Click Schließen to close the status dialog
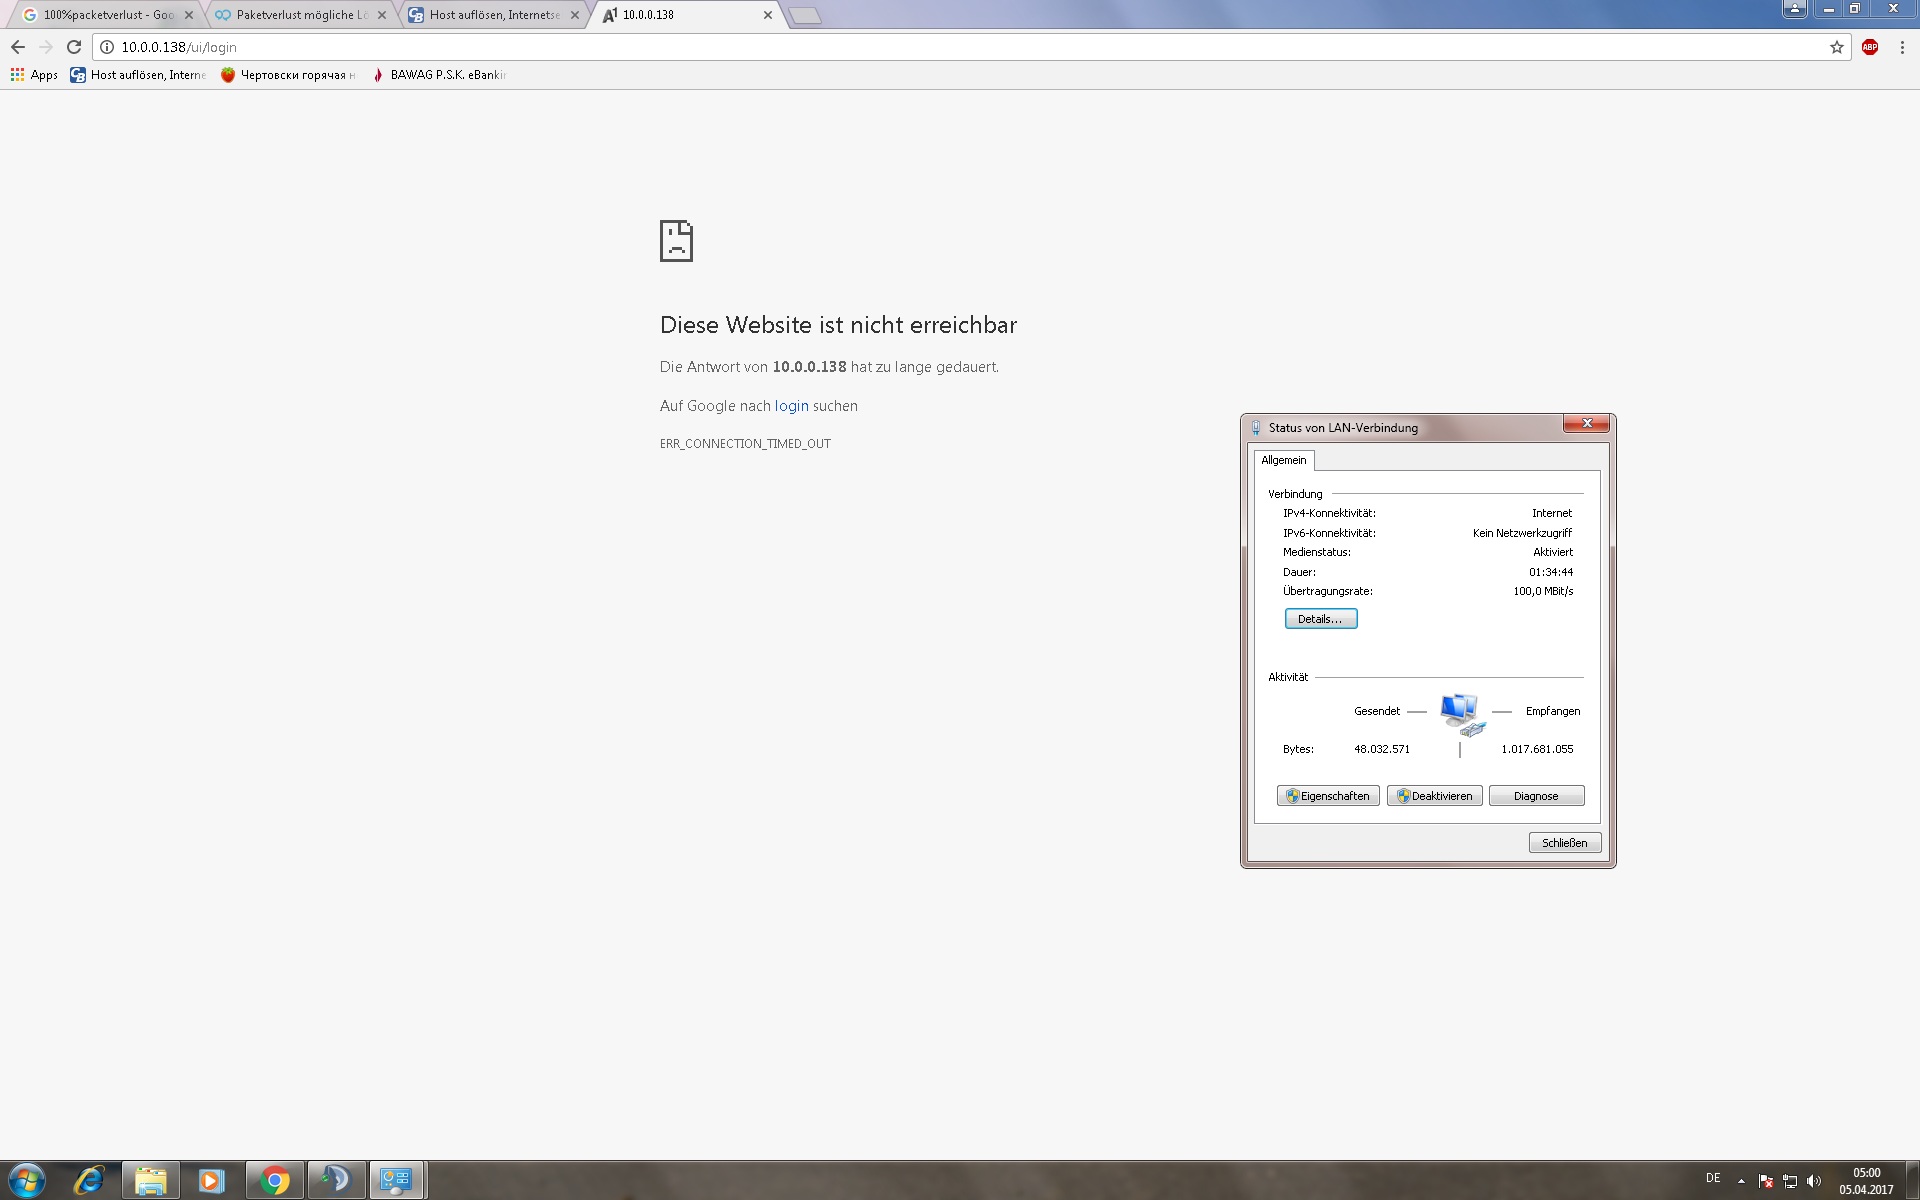 point(1564,843)
